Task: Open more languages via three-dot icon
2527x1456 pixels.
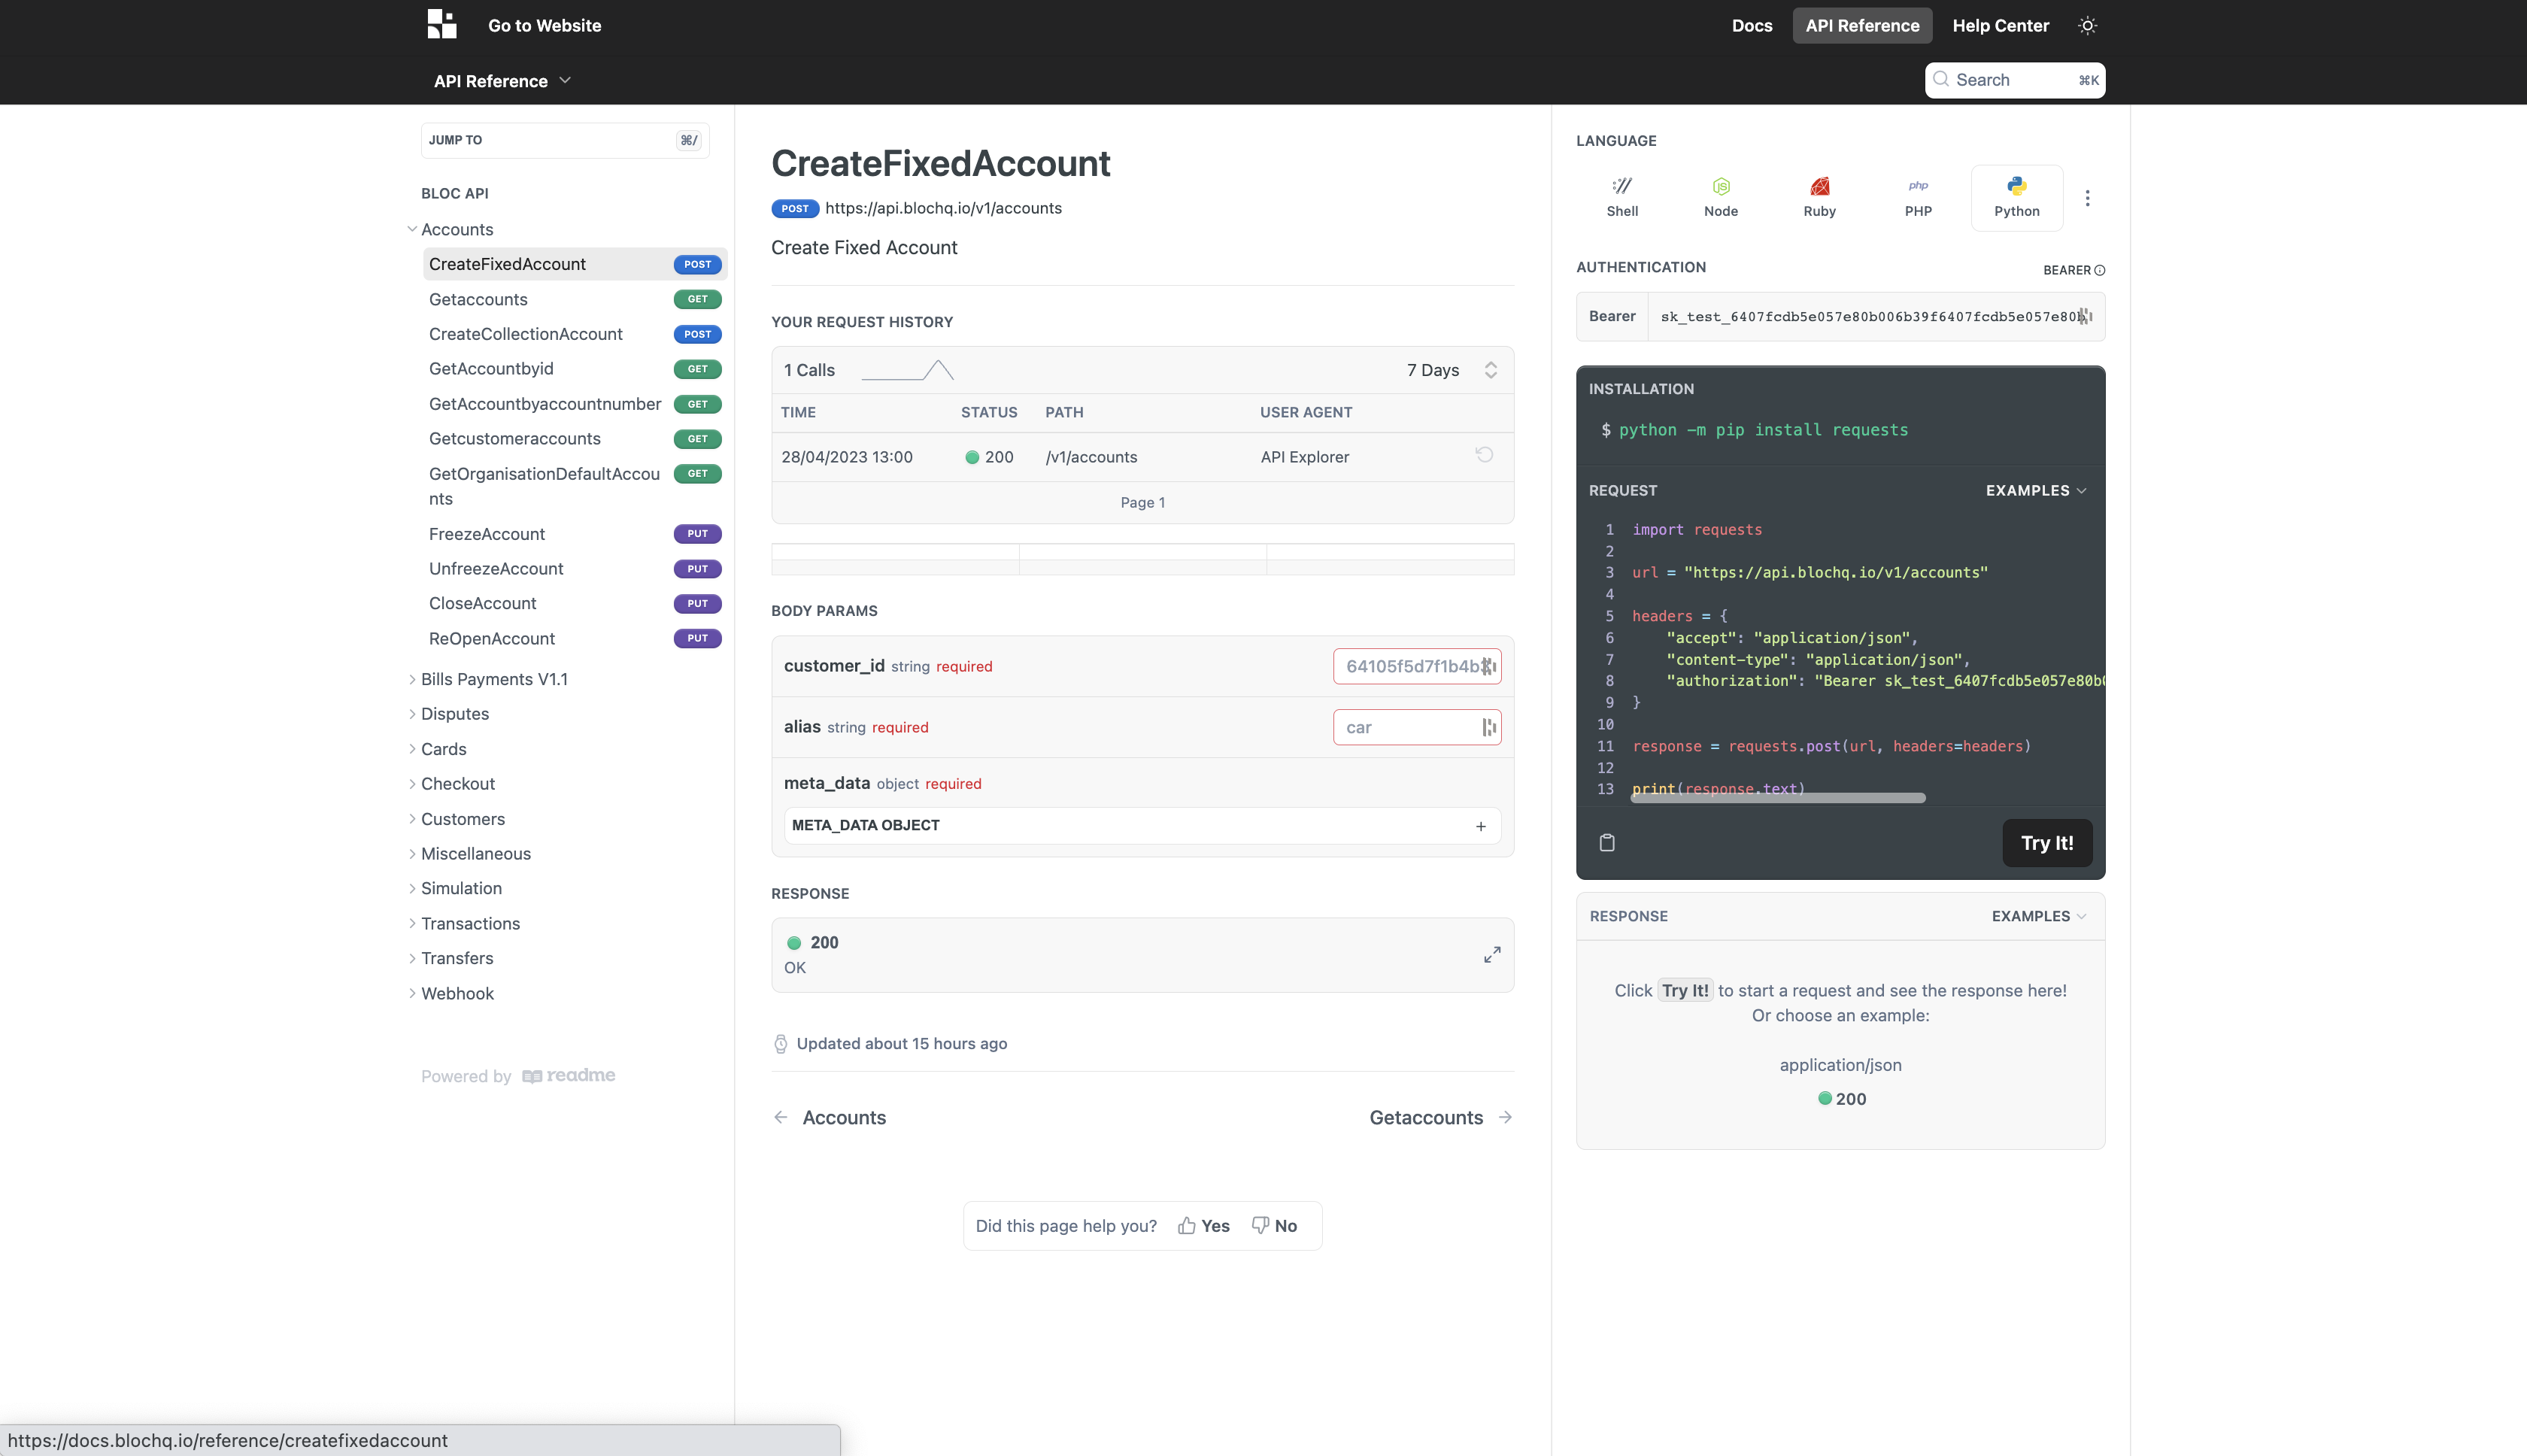Action: (2086, 198)
